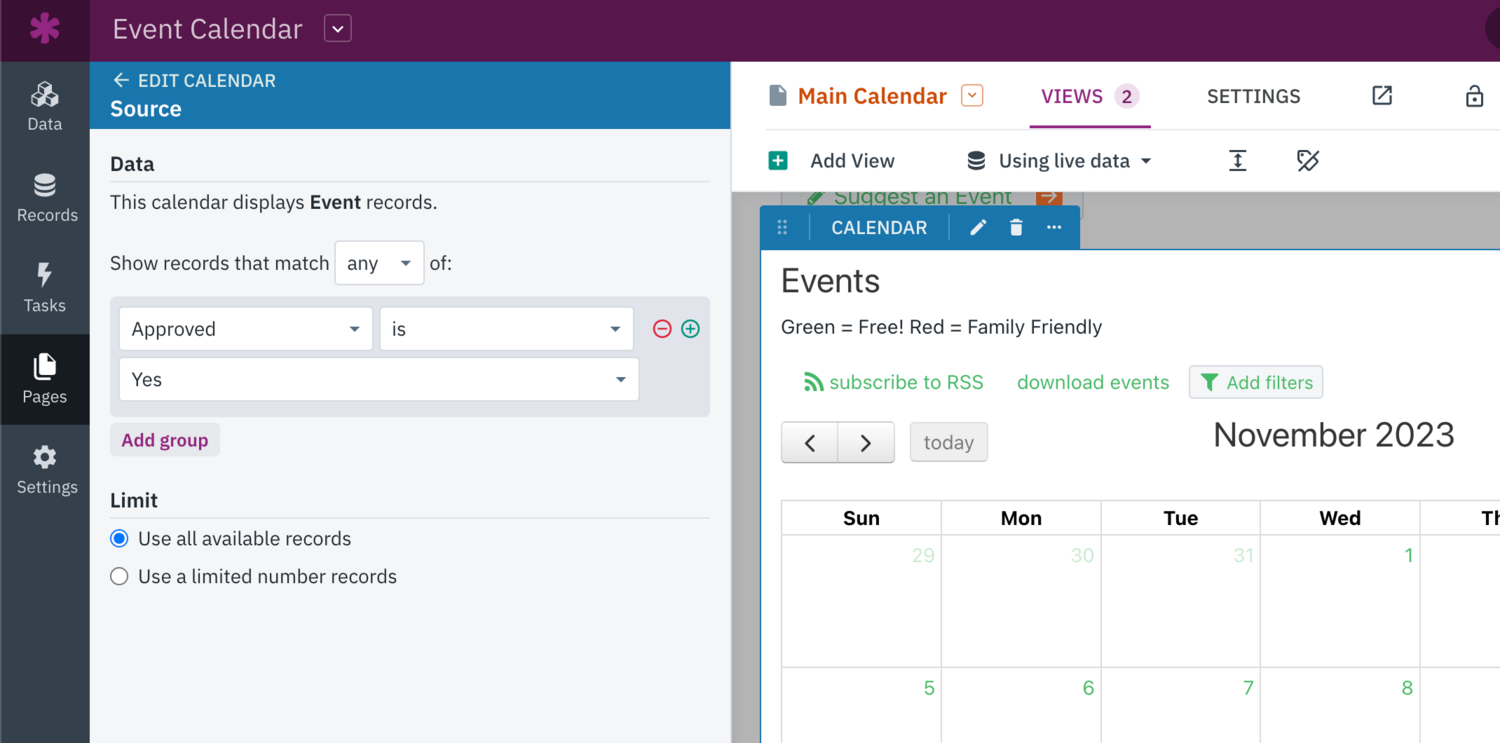
Task: Open the Tasks section in the left sidebar
Action: click(44, 289)
